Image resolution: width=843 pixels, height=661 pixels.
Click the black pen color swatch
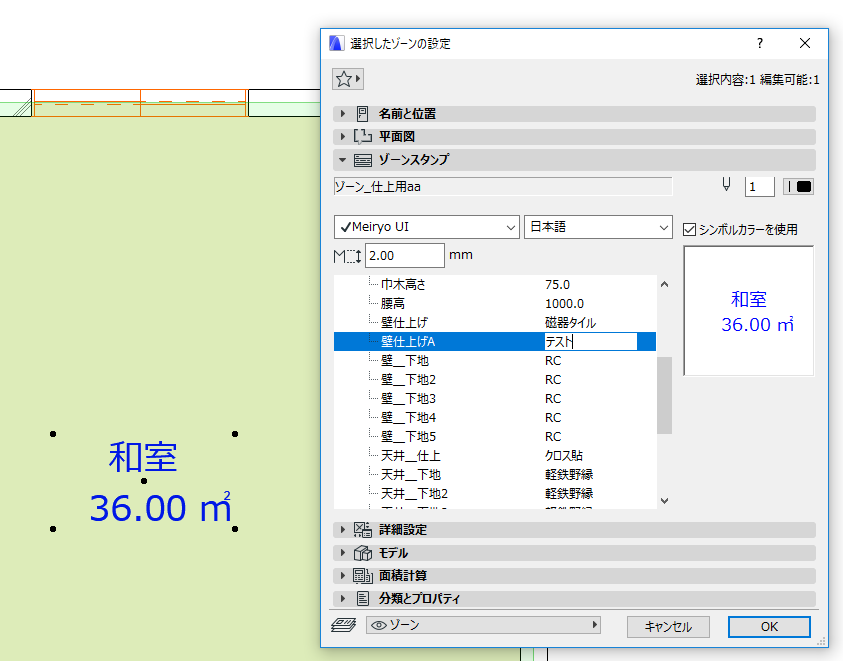pyautogui.click(x=798, y=186)
